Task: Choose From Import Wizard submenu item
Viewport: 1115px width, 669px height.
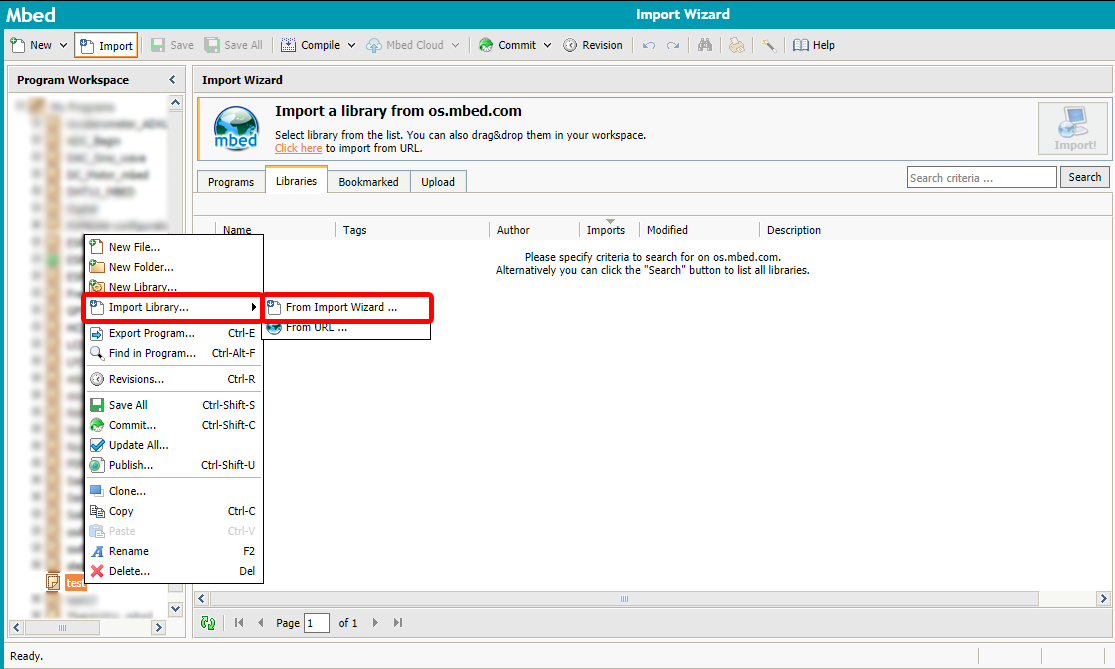Action: 341,307
